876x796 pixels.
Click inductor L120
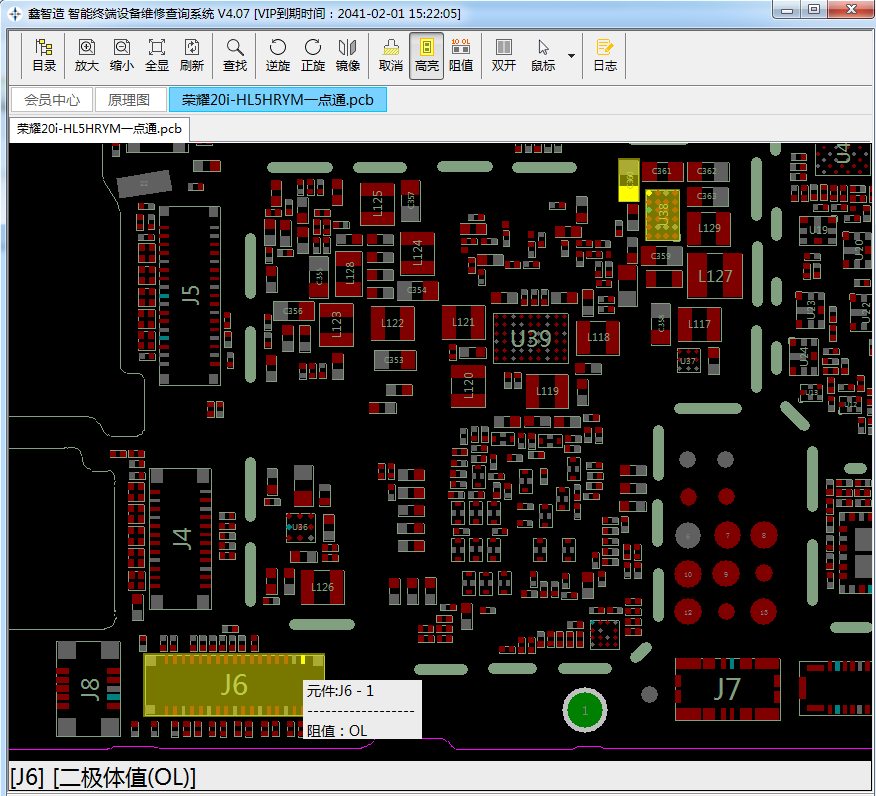(x=468, y=386)
